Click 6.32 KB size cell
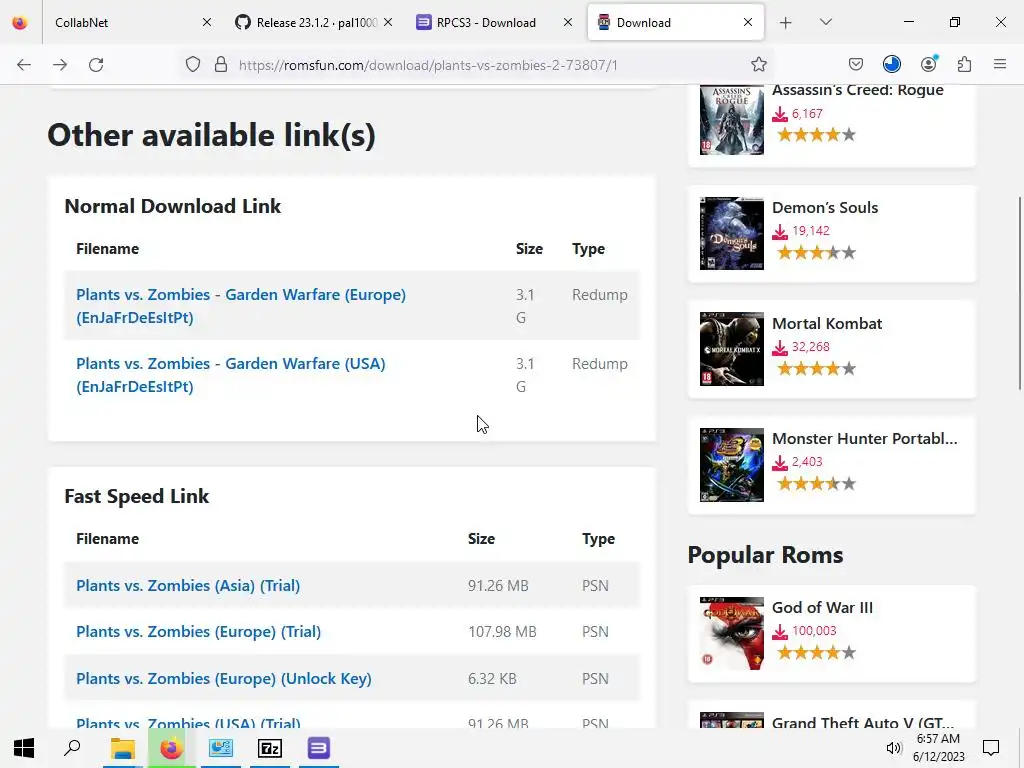 point(492,679)
